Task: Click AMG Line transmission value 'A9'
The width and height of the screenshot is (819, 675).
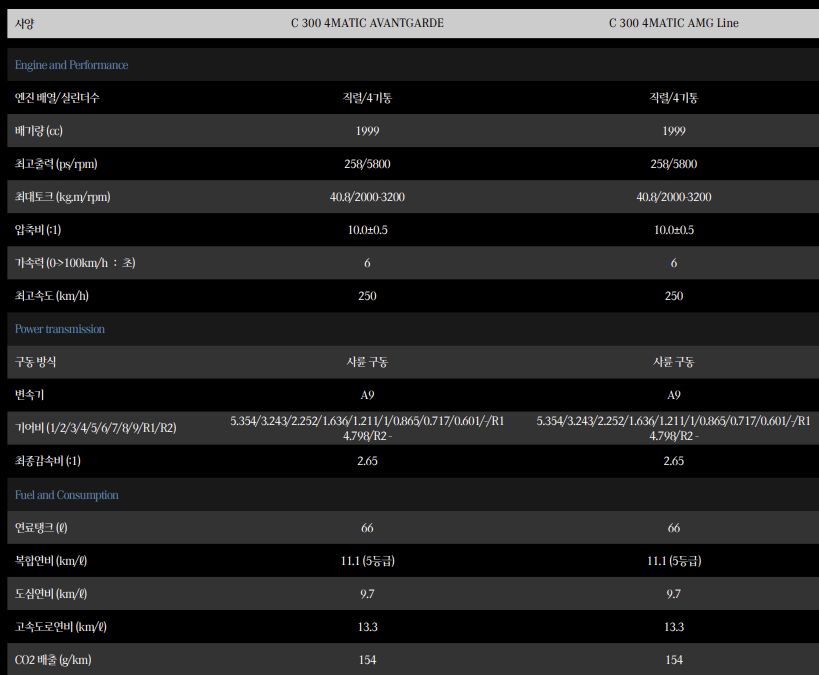Action: click(674, 395)
